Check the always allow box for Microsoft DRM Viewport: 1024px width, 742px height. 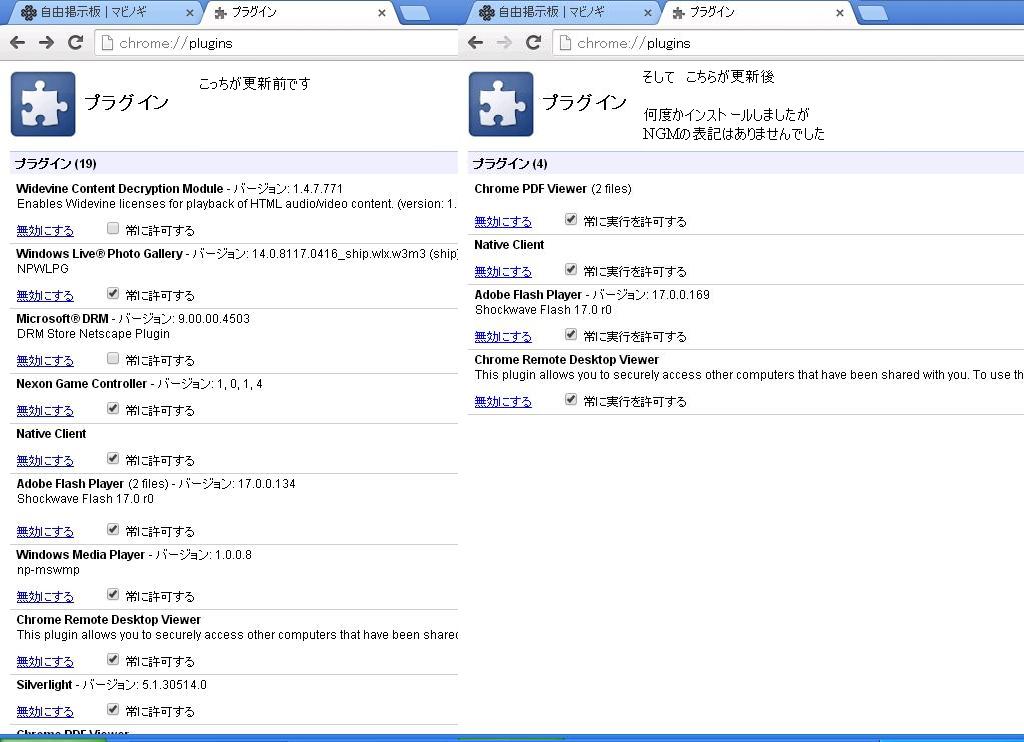tap(113, 359)
